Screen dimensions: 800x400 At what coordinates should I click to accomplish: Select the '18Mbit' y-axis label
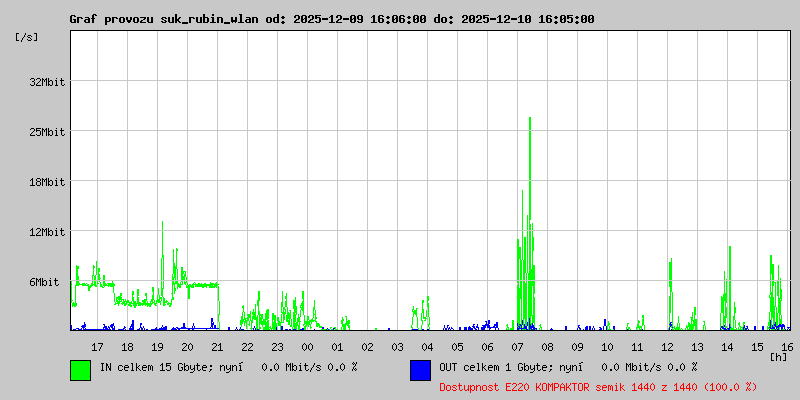coord(47,182)
